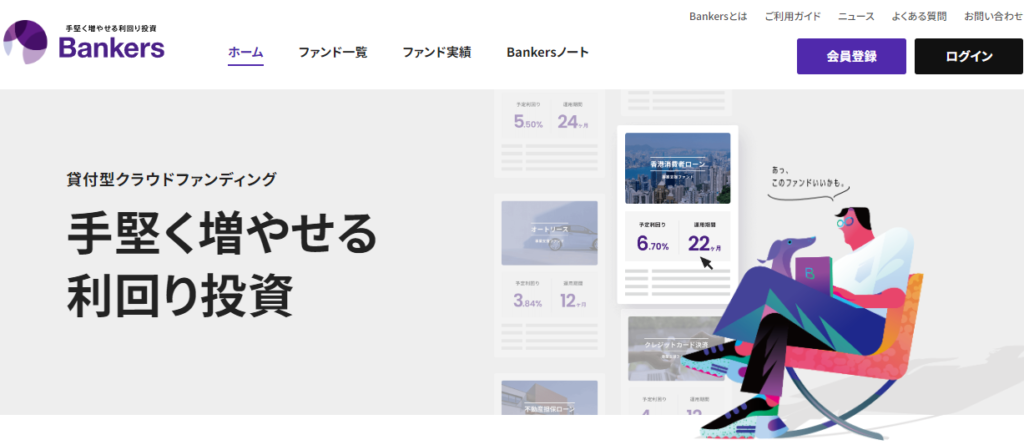
Task: Click the 12ヶ月 term beside 3.84%
Action: 573,302
